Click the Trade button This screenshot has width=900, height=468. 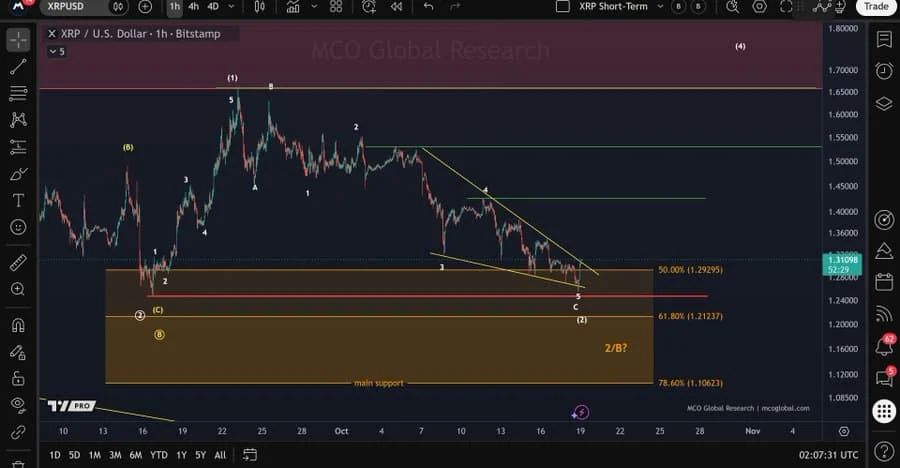coord(876,6)
